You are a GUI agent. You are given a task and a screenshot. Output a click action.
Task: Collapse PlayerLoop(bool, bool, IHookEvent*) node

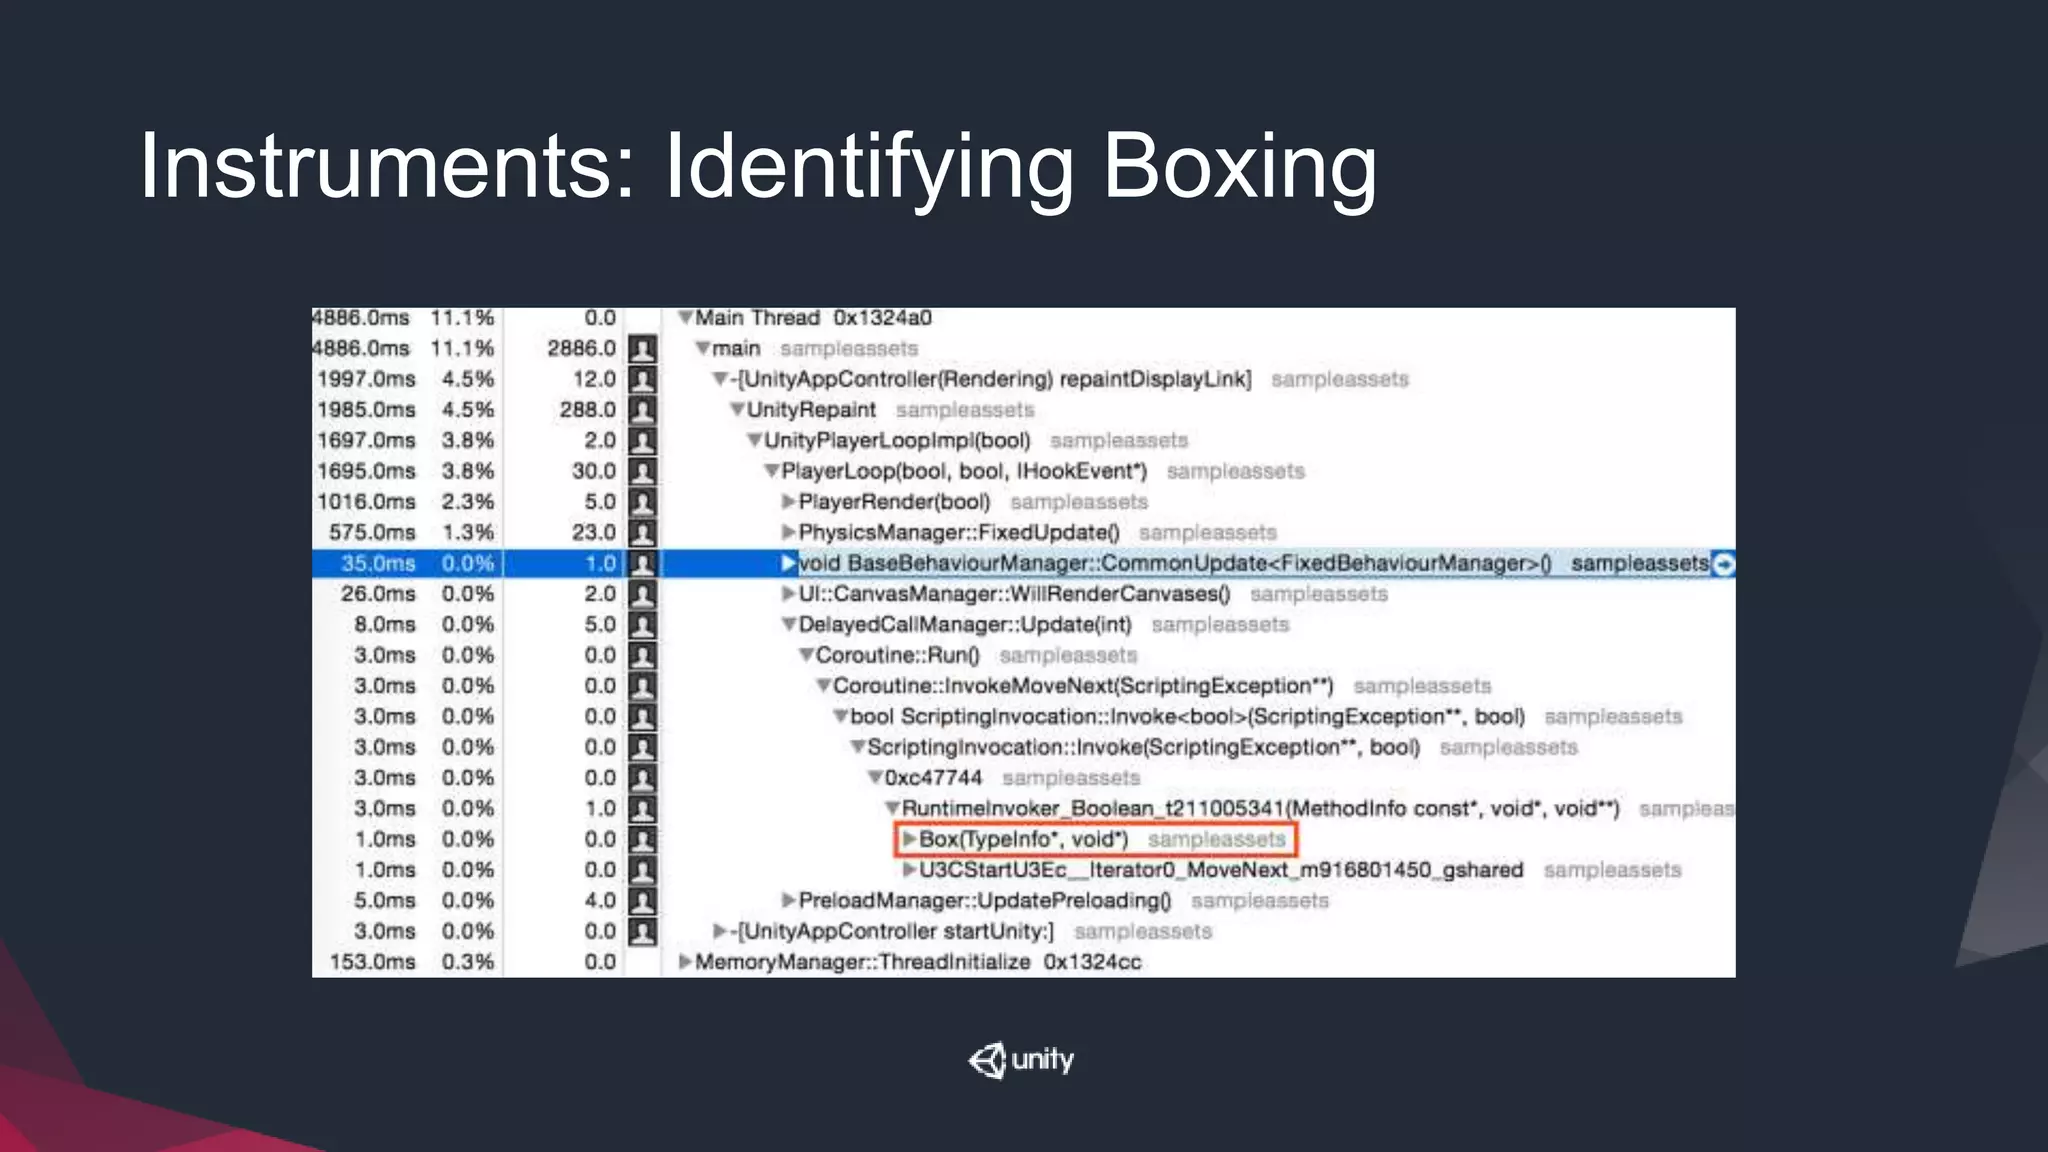point(772,471)
